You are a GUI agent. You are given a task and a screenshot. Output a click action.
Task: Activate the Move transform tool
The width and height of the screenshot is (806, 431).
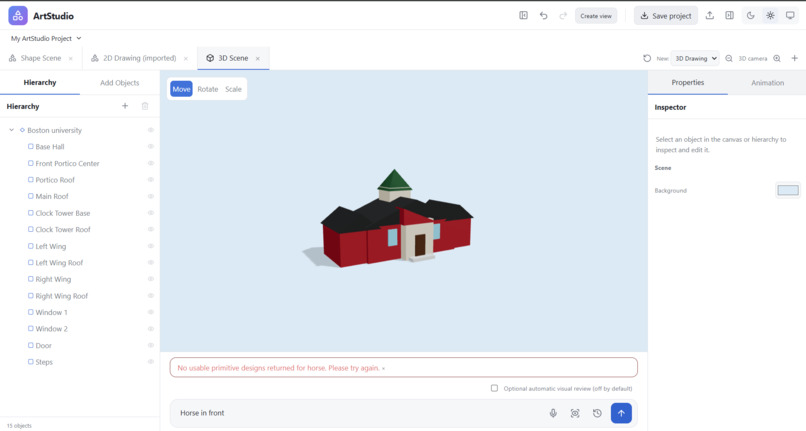tap(181, 89)
